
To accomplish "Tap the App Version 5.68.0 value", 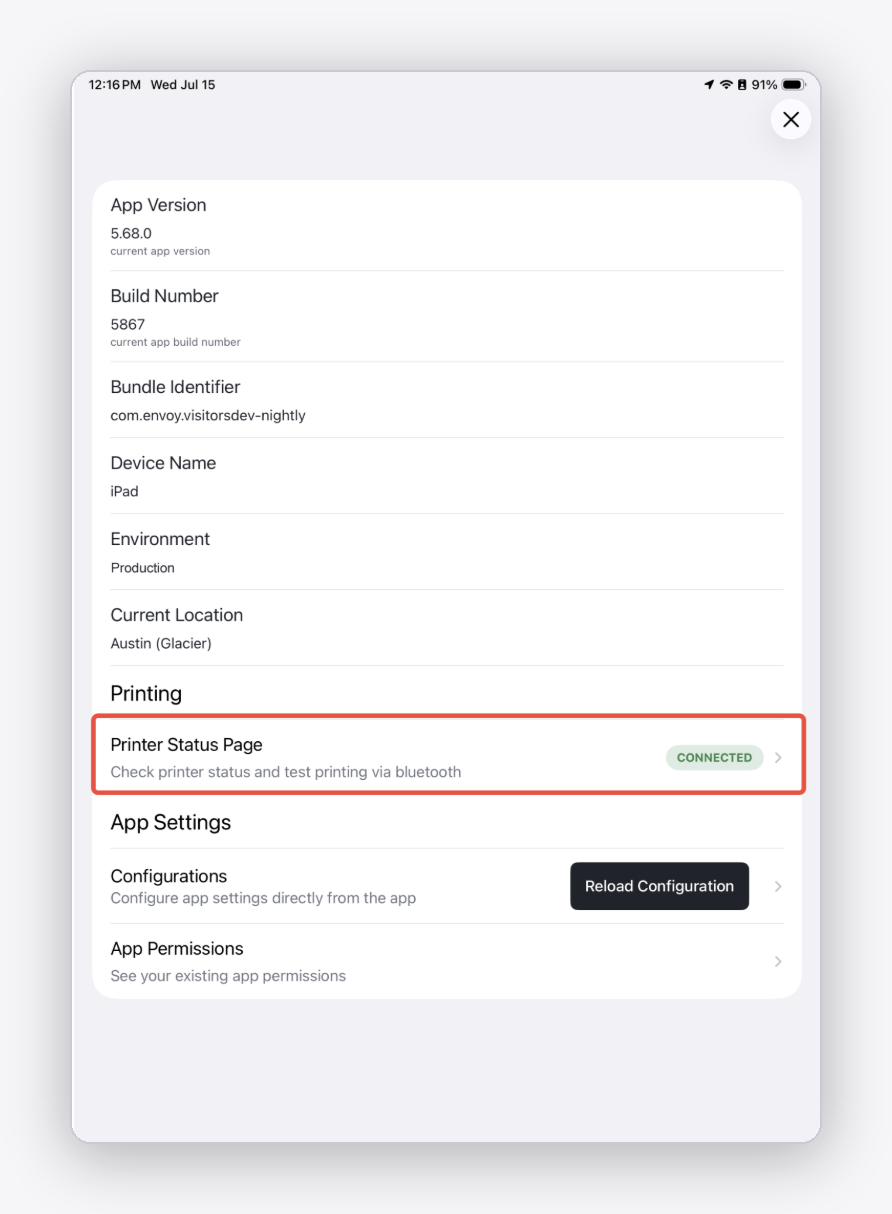I will (x=131, y=233).
